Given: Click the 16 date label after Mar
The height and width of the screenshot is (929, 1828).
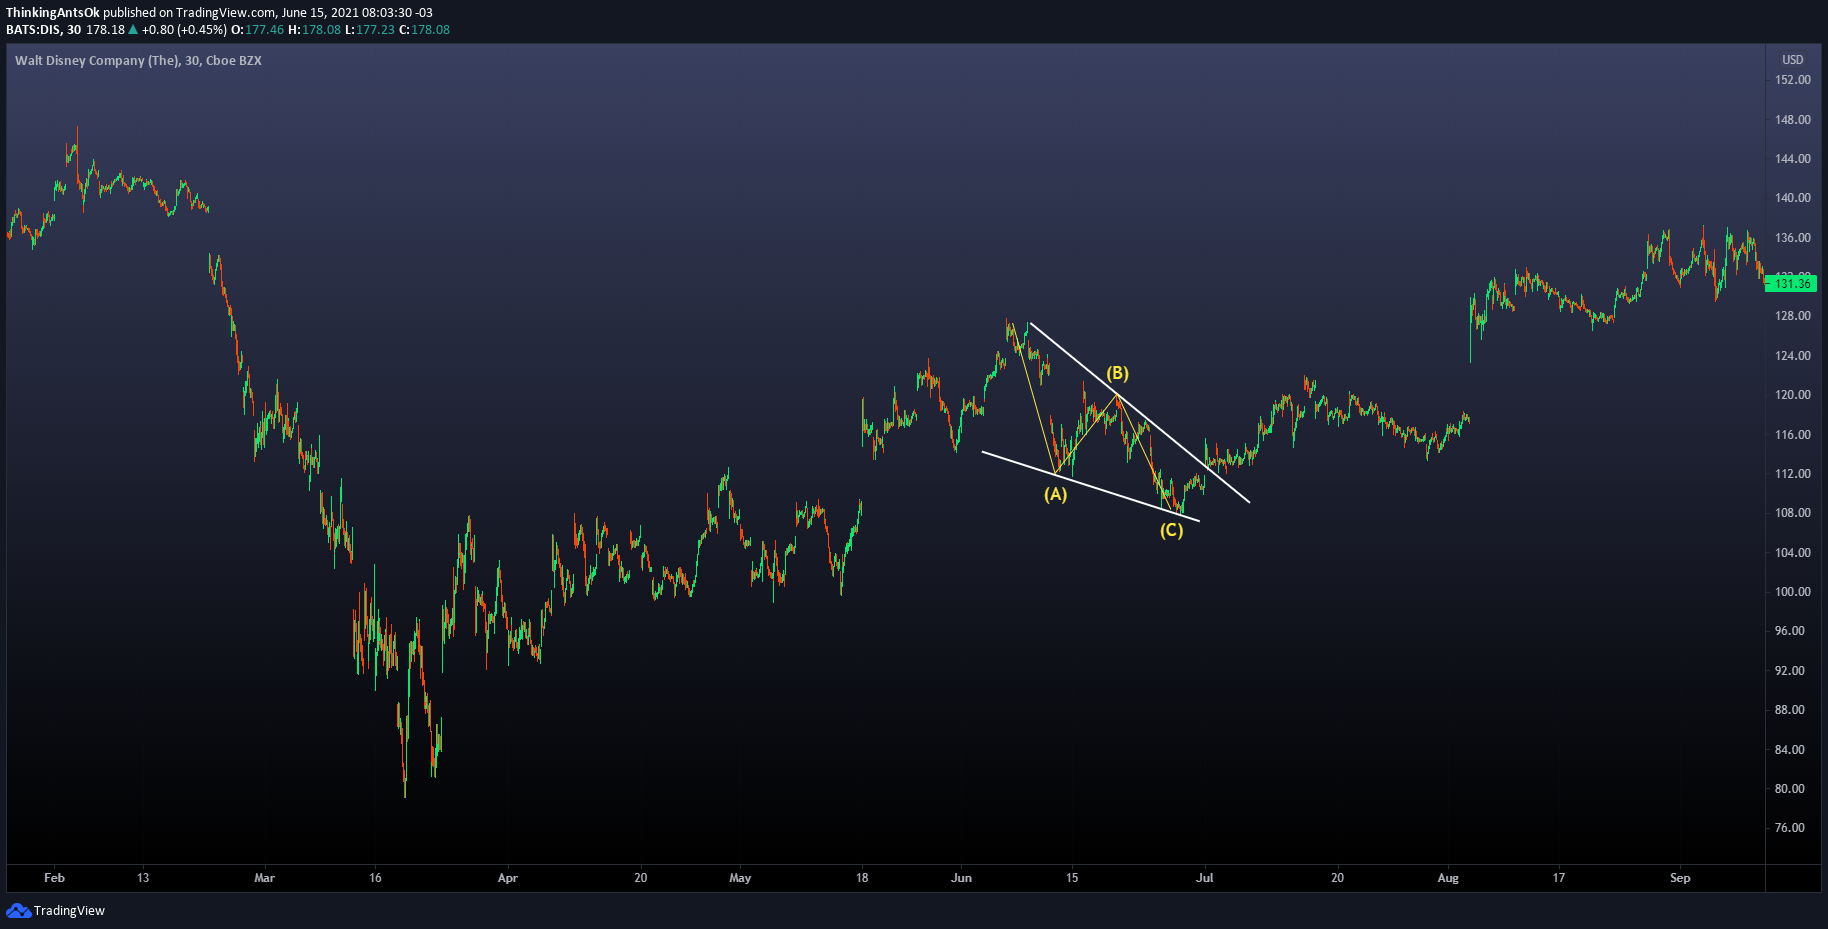Looking at the screenshot, I should pyautogui.click(x=375, y=878).
